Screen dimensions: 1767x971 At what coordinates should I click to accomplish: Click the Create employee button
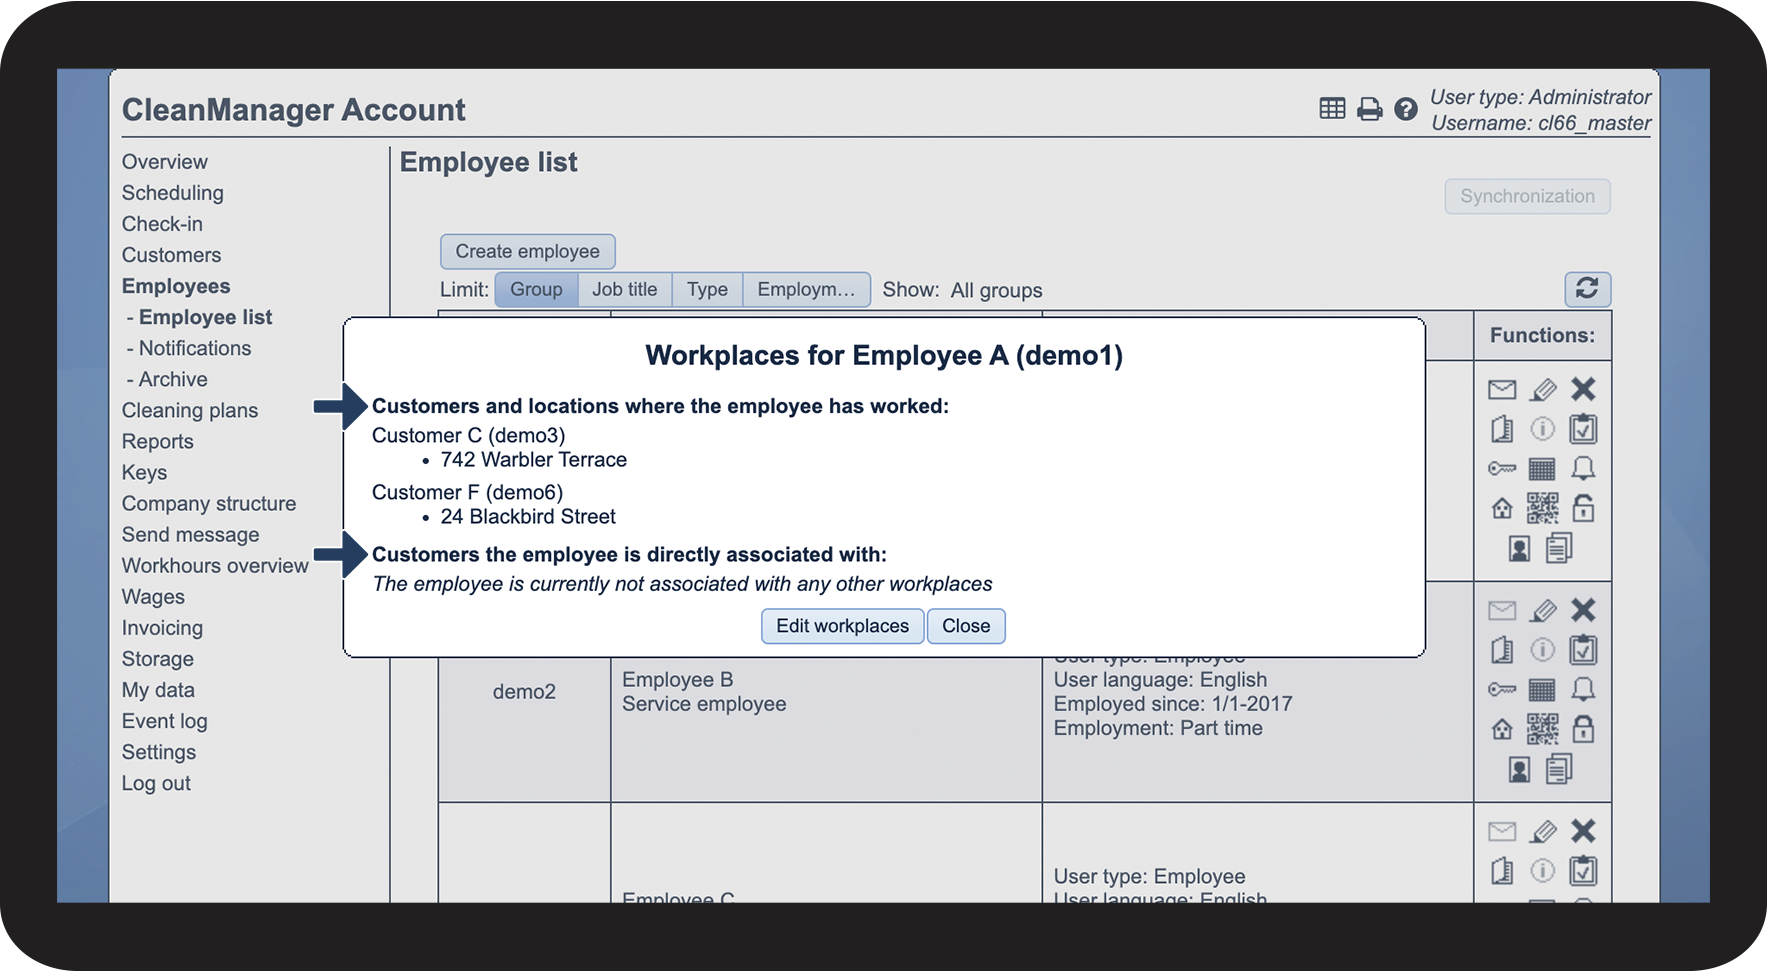(x=527, y=251)
